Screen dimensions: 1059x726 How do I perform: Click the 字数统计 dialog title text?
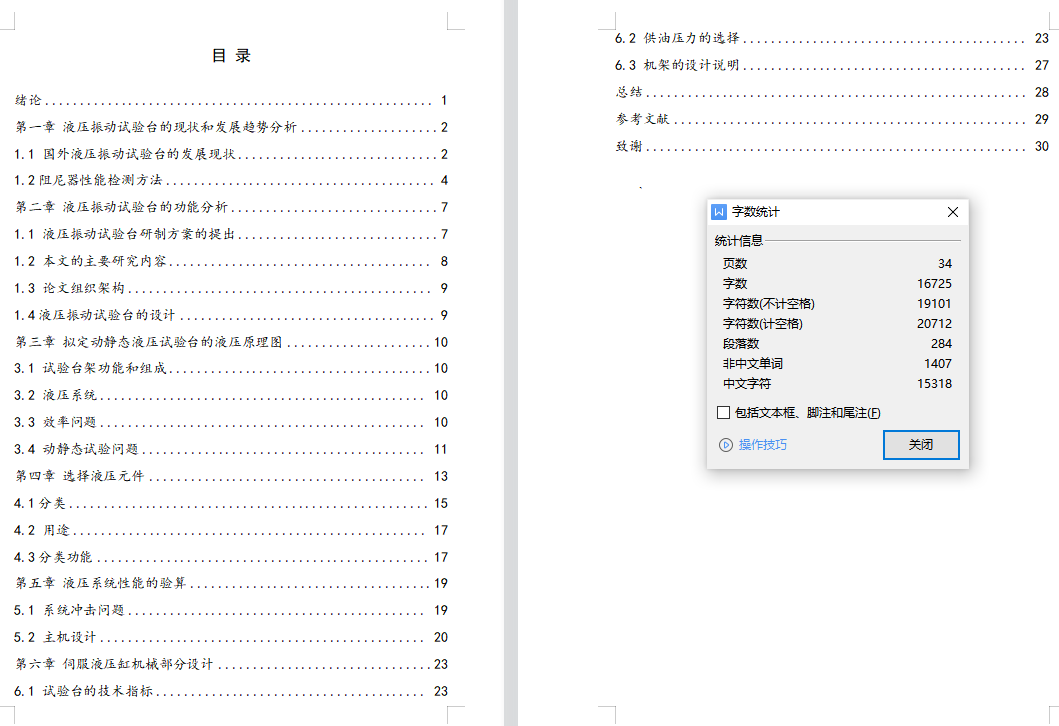tap(756, 212)
